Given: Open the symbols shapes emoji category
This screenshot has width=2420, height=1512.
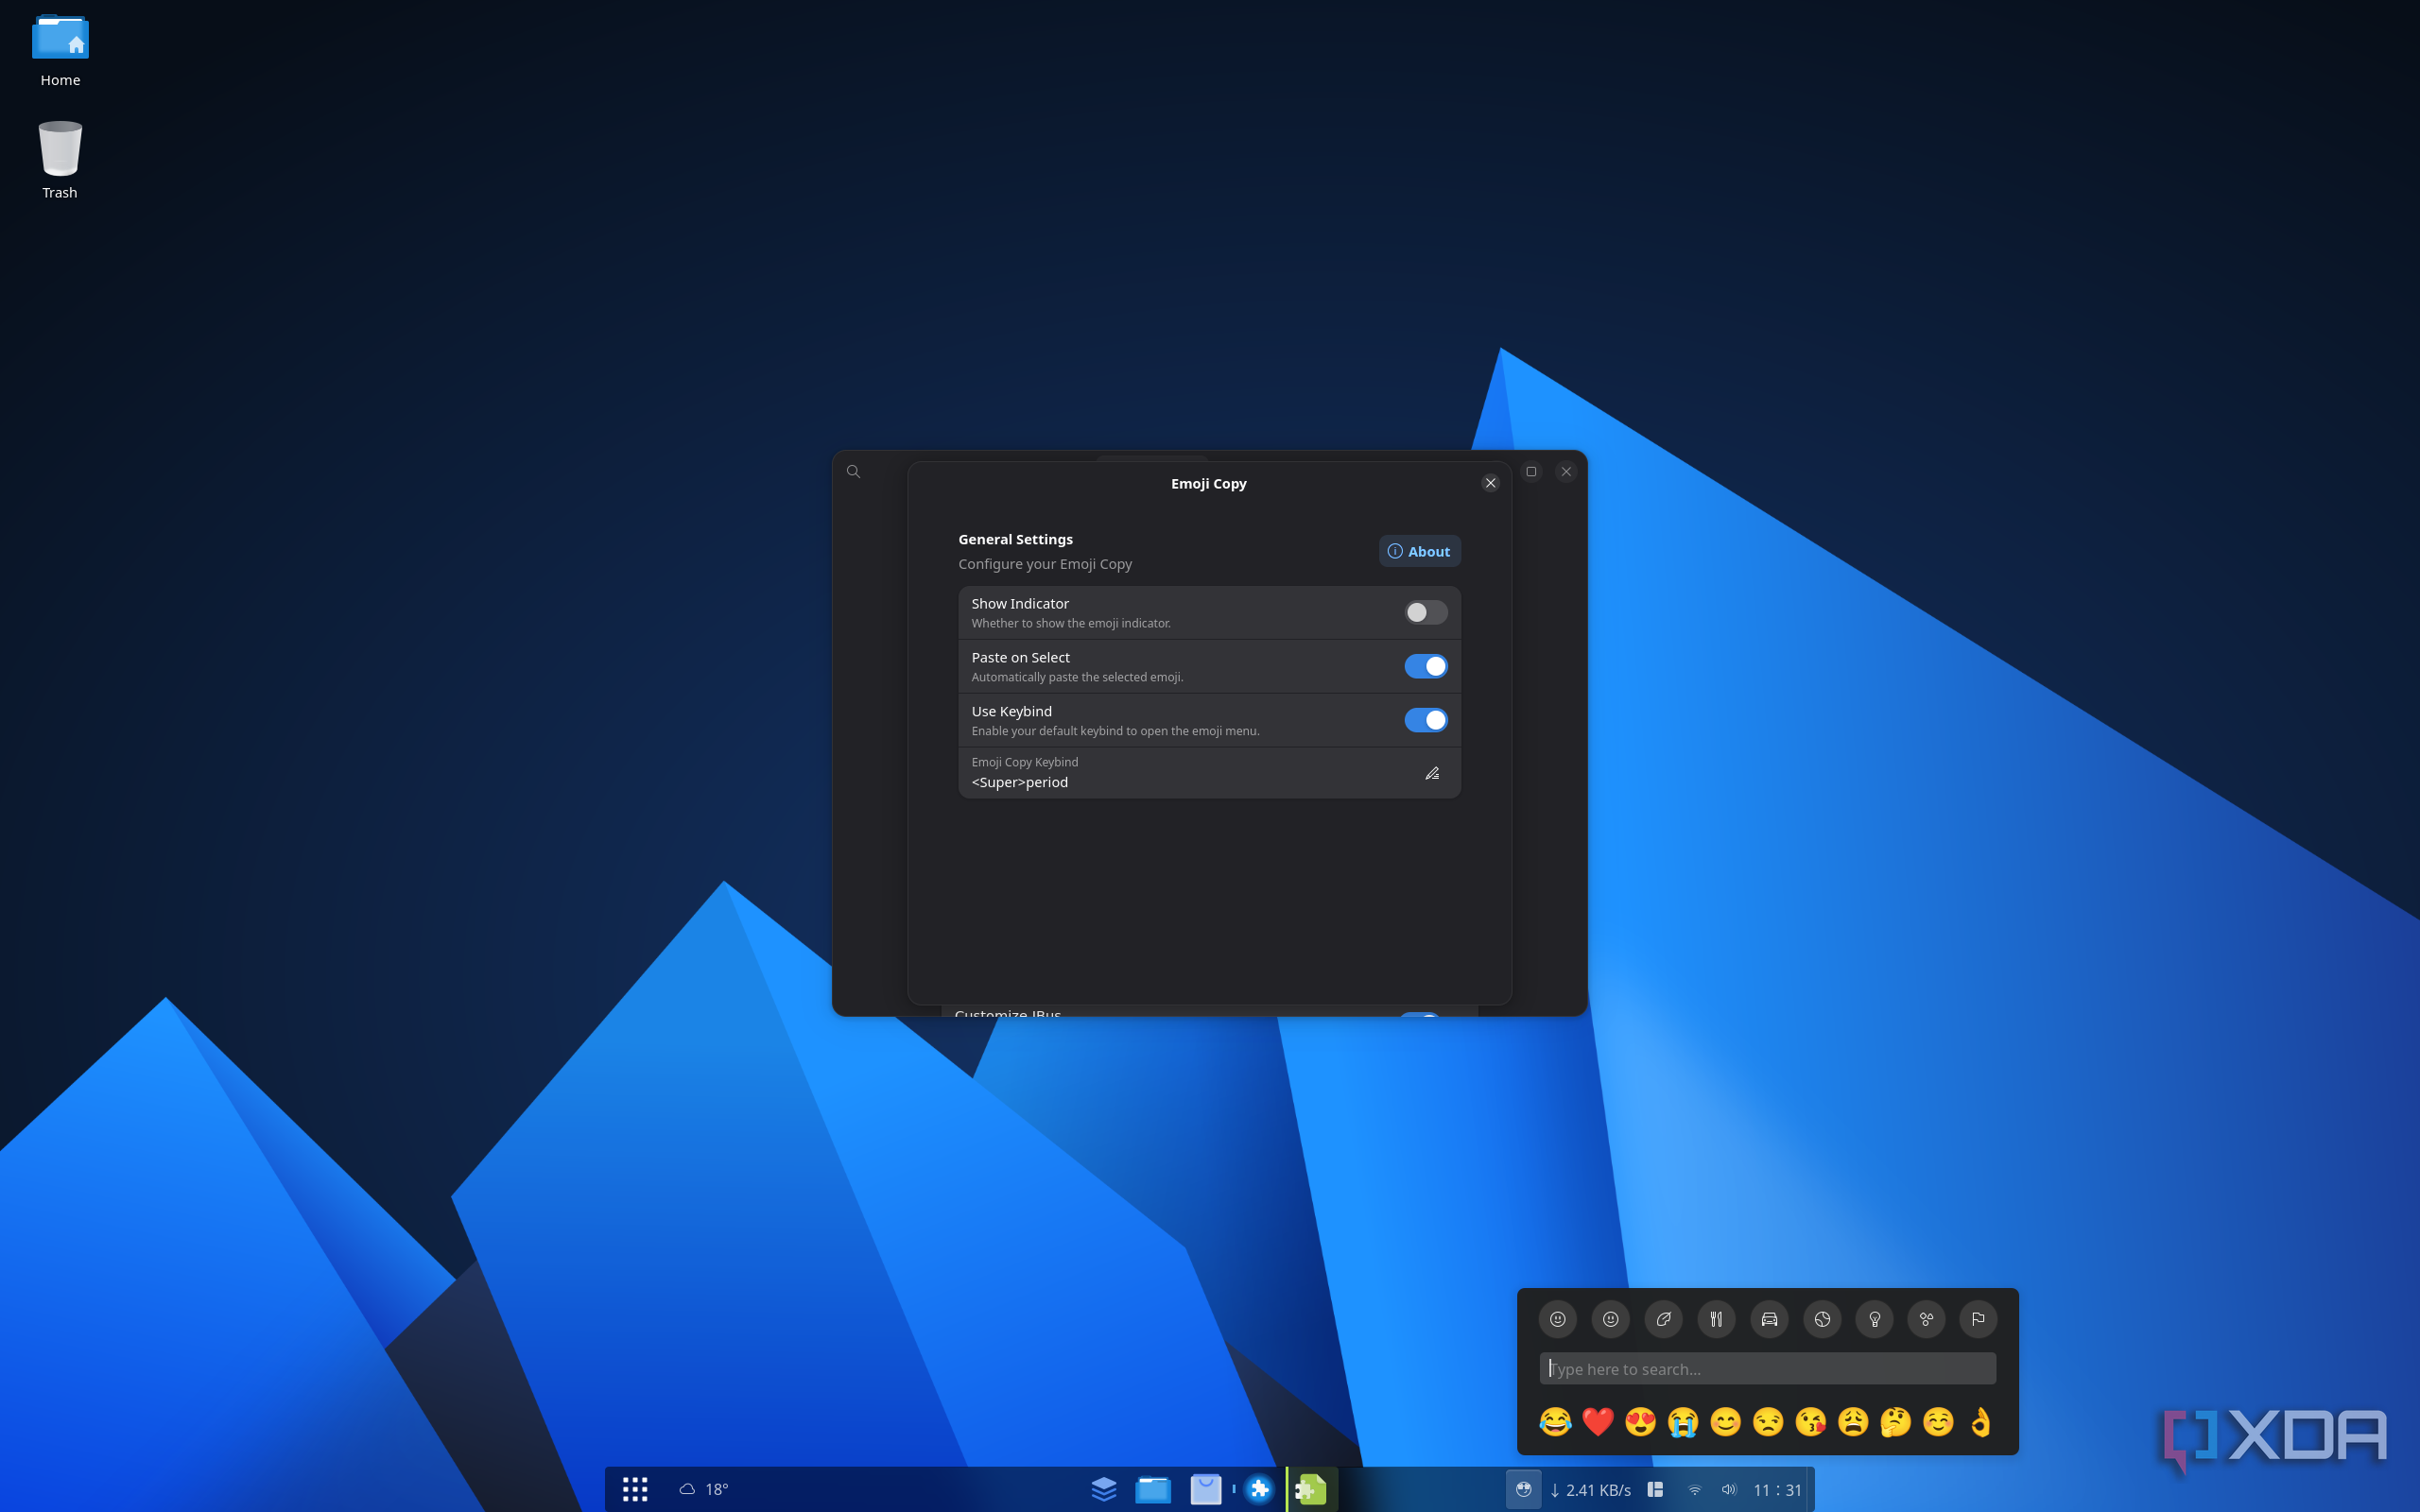Looking at the screenshot, I should [x=1926, y=1319].
